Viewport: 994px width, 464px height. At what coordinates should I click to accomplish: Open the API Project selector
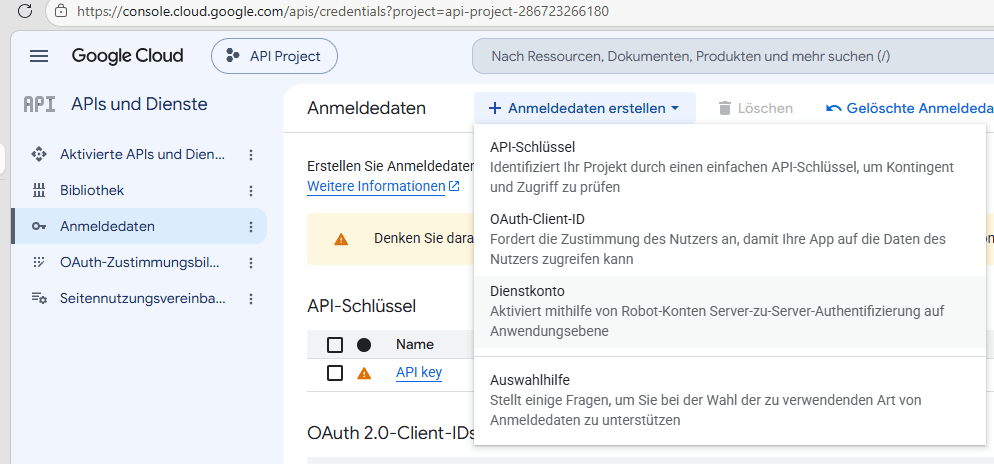(274, 56)
